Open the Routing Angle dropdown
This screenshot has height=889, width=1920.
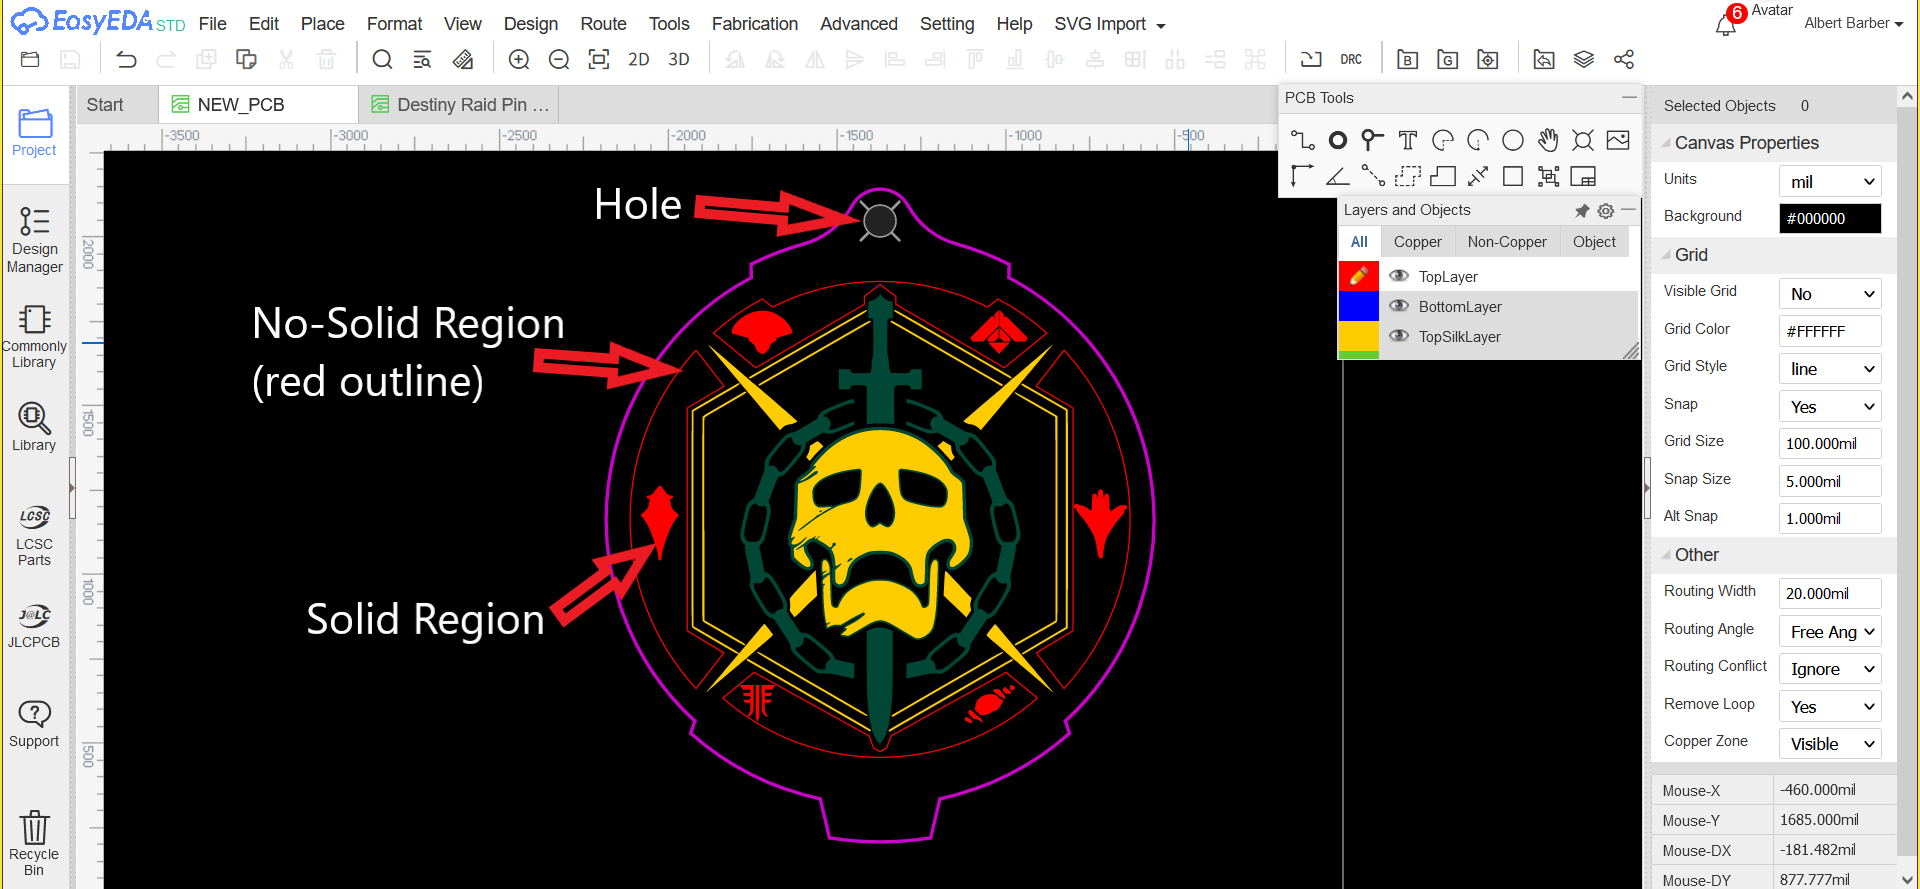pos(1830,632)
